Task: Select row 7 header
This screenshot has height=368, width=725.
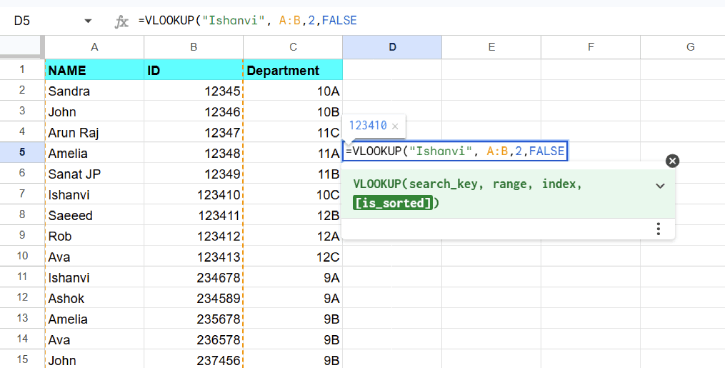Action: (22, 194)
